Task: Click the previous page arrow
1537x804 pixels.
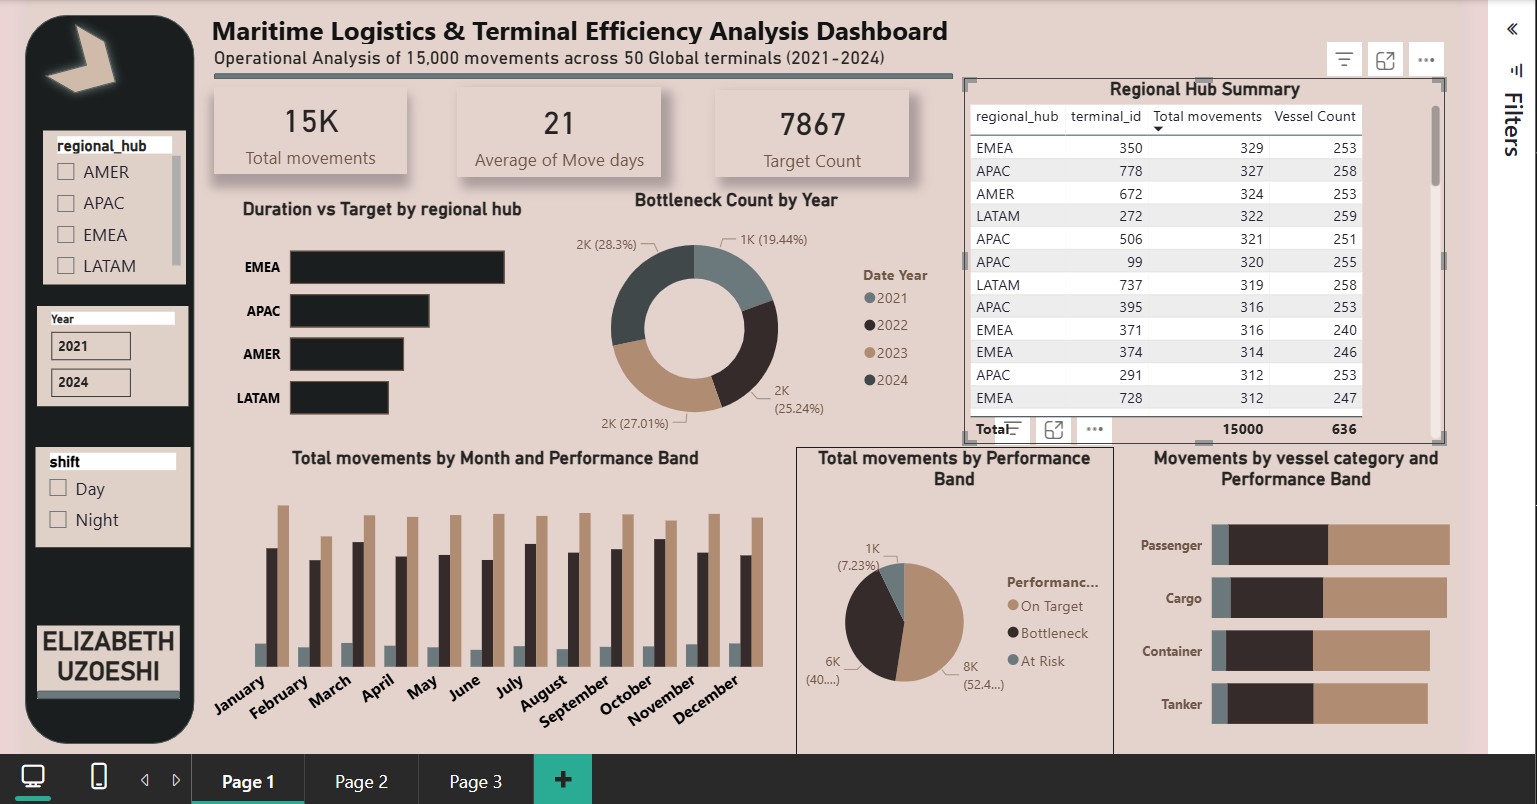Action: coord(145,780)
